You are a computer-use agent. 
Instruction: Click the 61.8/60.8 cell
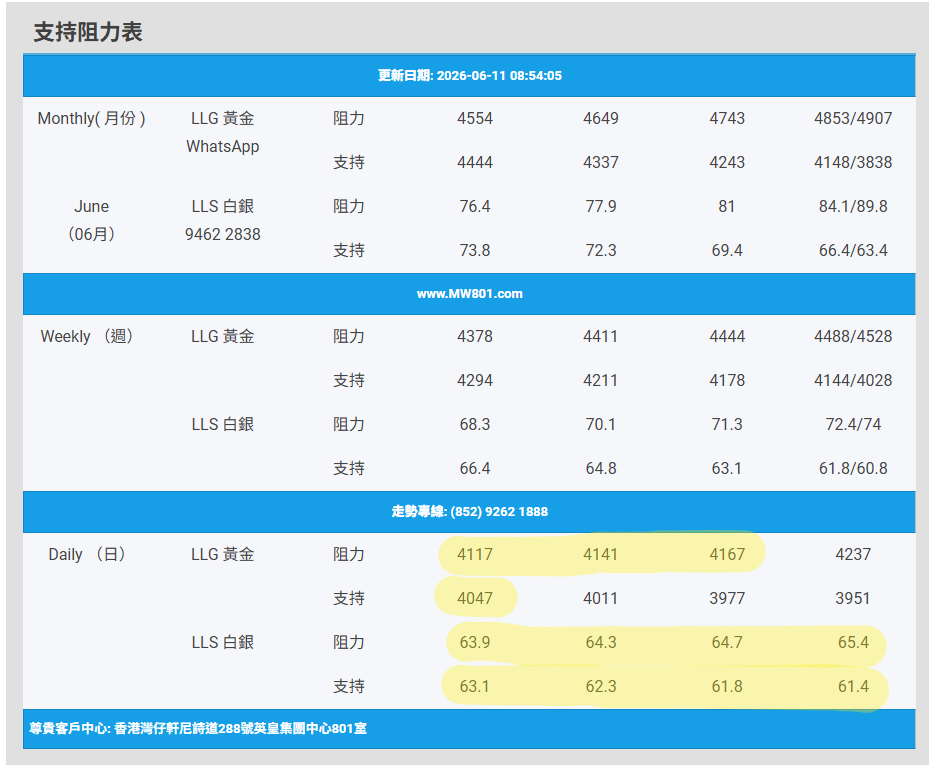click(853, 469)
